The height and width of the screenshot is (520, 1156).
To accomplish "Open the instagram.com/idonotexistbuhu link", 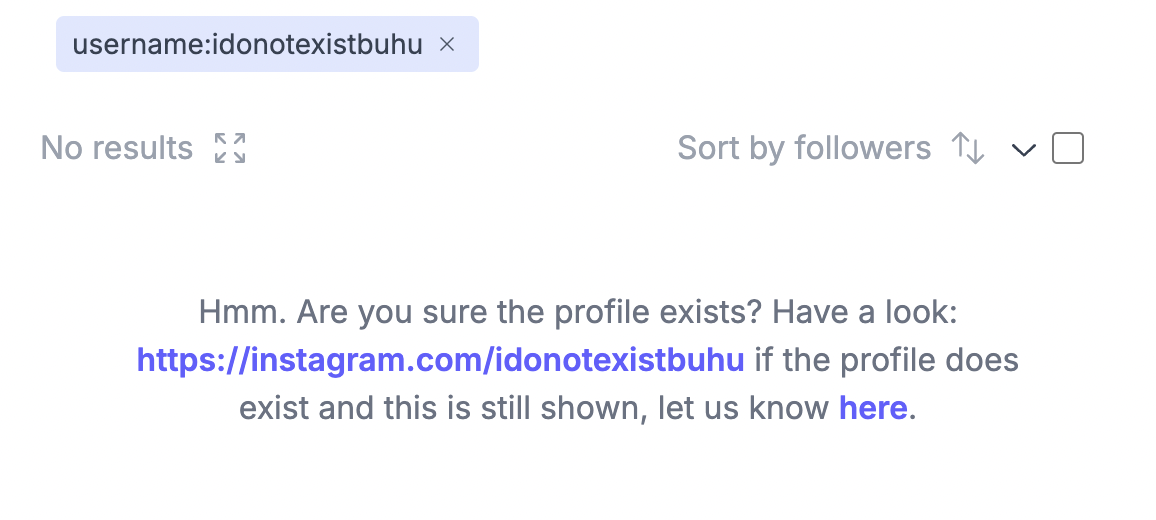I will tap(441, 360).
